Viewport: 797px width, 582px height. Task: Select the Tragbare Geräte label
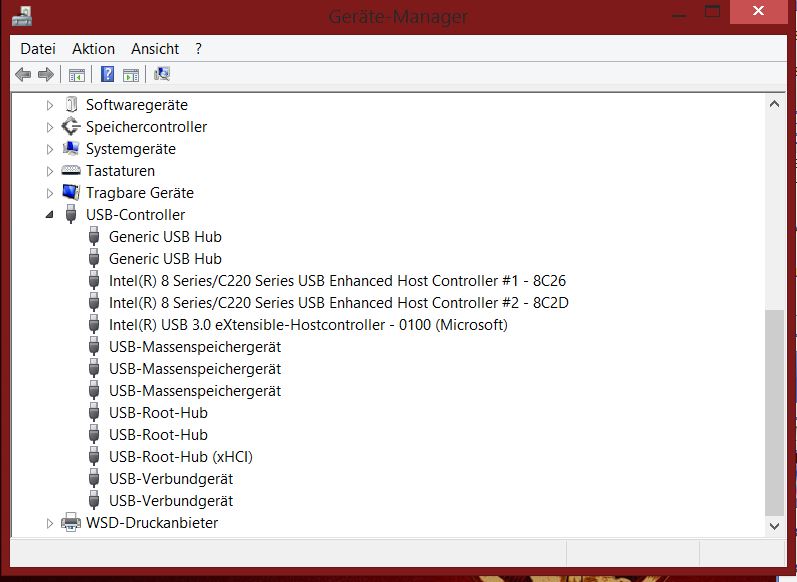(140, 193)
